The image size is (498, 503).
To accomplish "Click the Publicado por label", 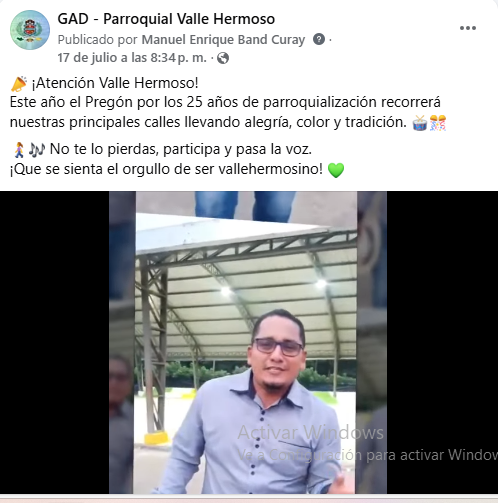I will pos(97,40).
